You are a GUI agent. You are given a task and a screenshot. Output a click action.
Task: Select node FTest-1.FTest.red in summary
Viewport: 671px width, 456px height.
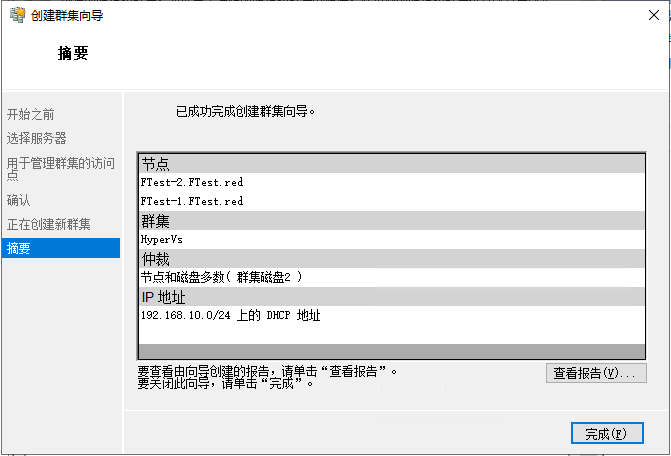point(392,201)
